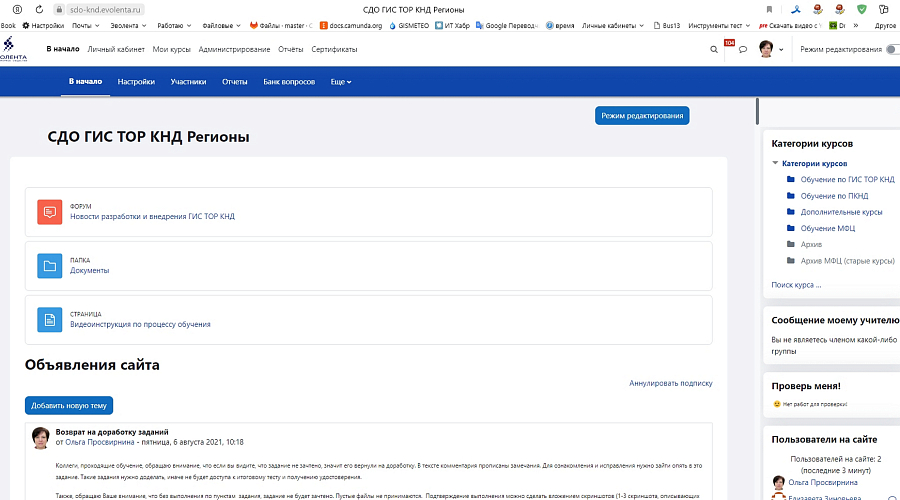Image resolution: width=900 pixels, height=500 pixels.
Task: Collapse the Категории курсов tree
Action: coord(775,163)
